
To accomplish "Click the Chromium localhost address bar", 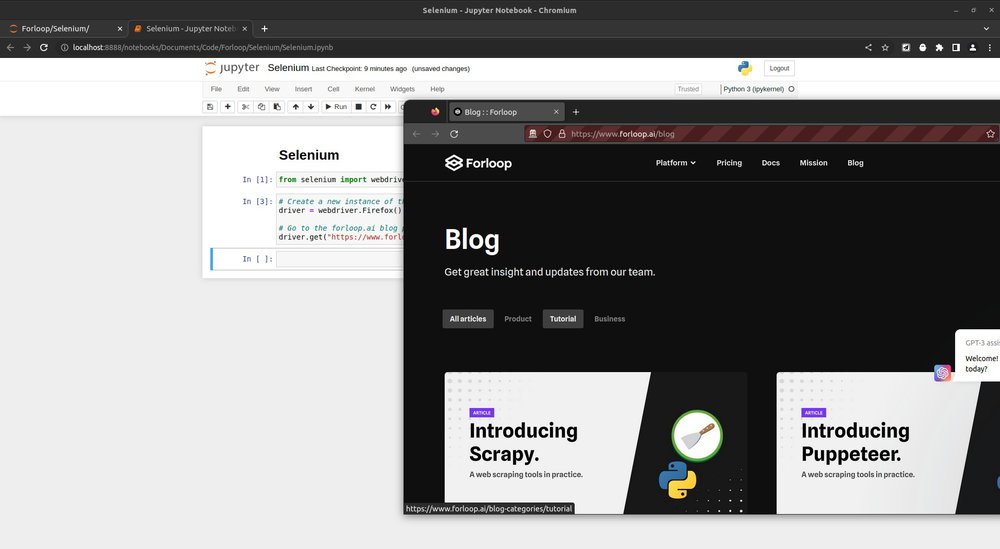I will [x=459, y=47].
